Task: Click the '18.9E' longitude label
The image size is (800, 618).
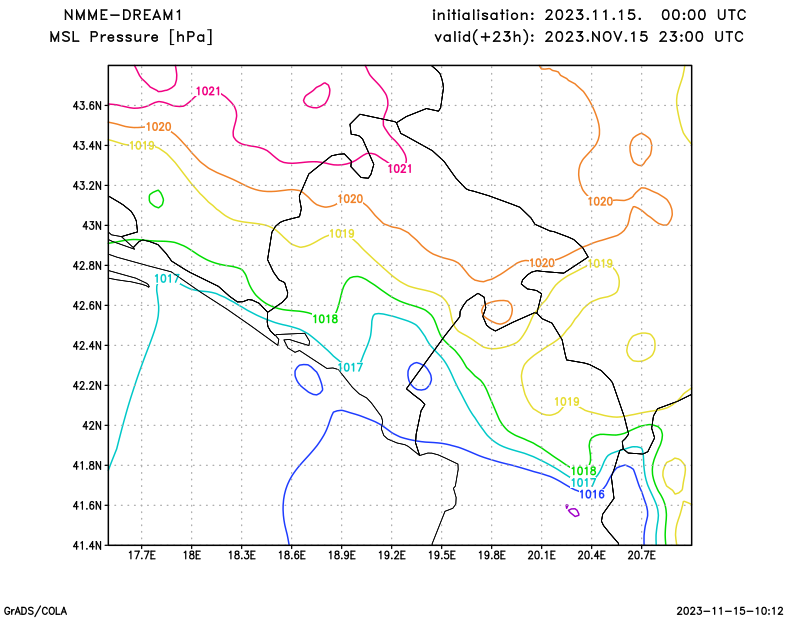Action: click(x=342, y=555)
